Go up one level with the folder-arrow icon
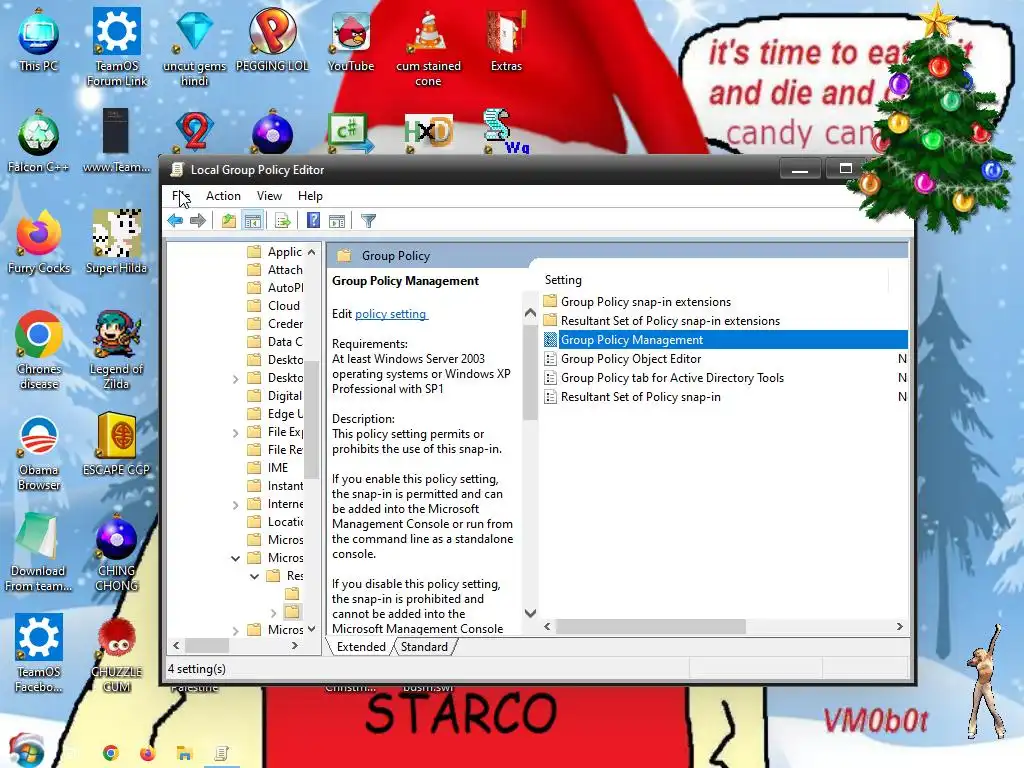Viewport: 1024px width, 768px height. [229, 221]
